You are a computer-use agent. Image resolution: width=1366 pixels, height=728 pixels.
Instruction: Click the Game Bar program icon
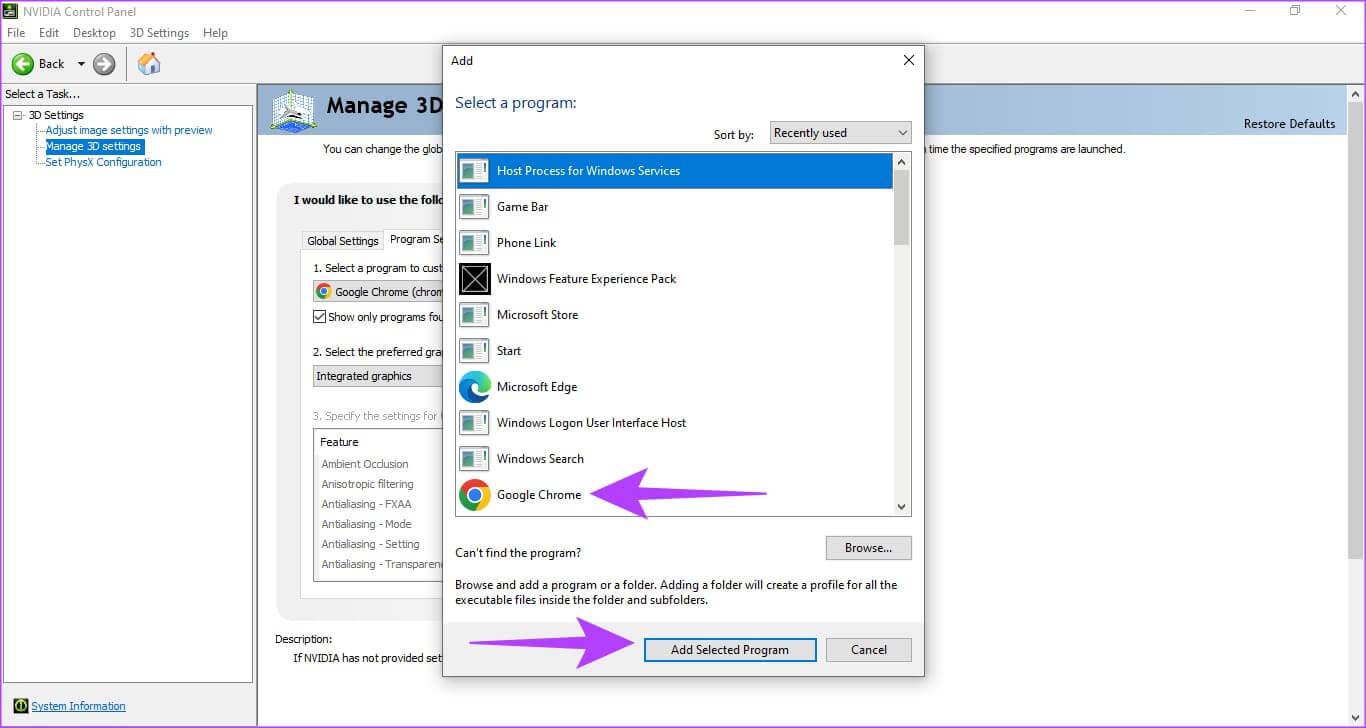(x=474, y=207)
